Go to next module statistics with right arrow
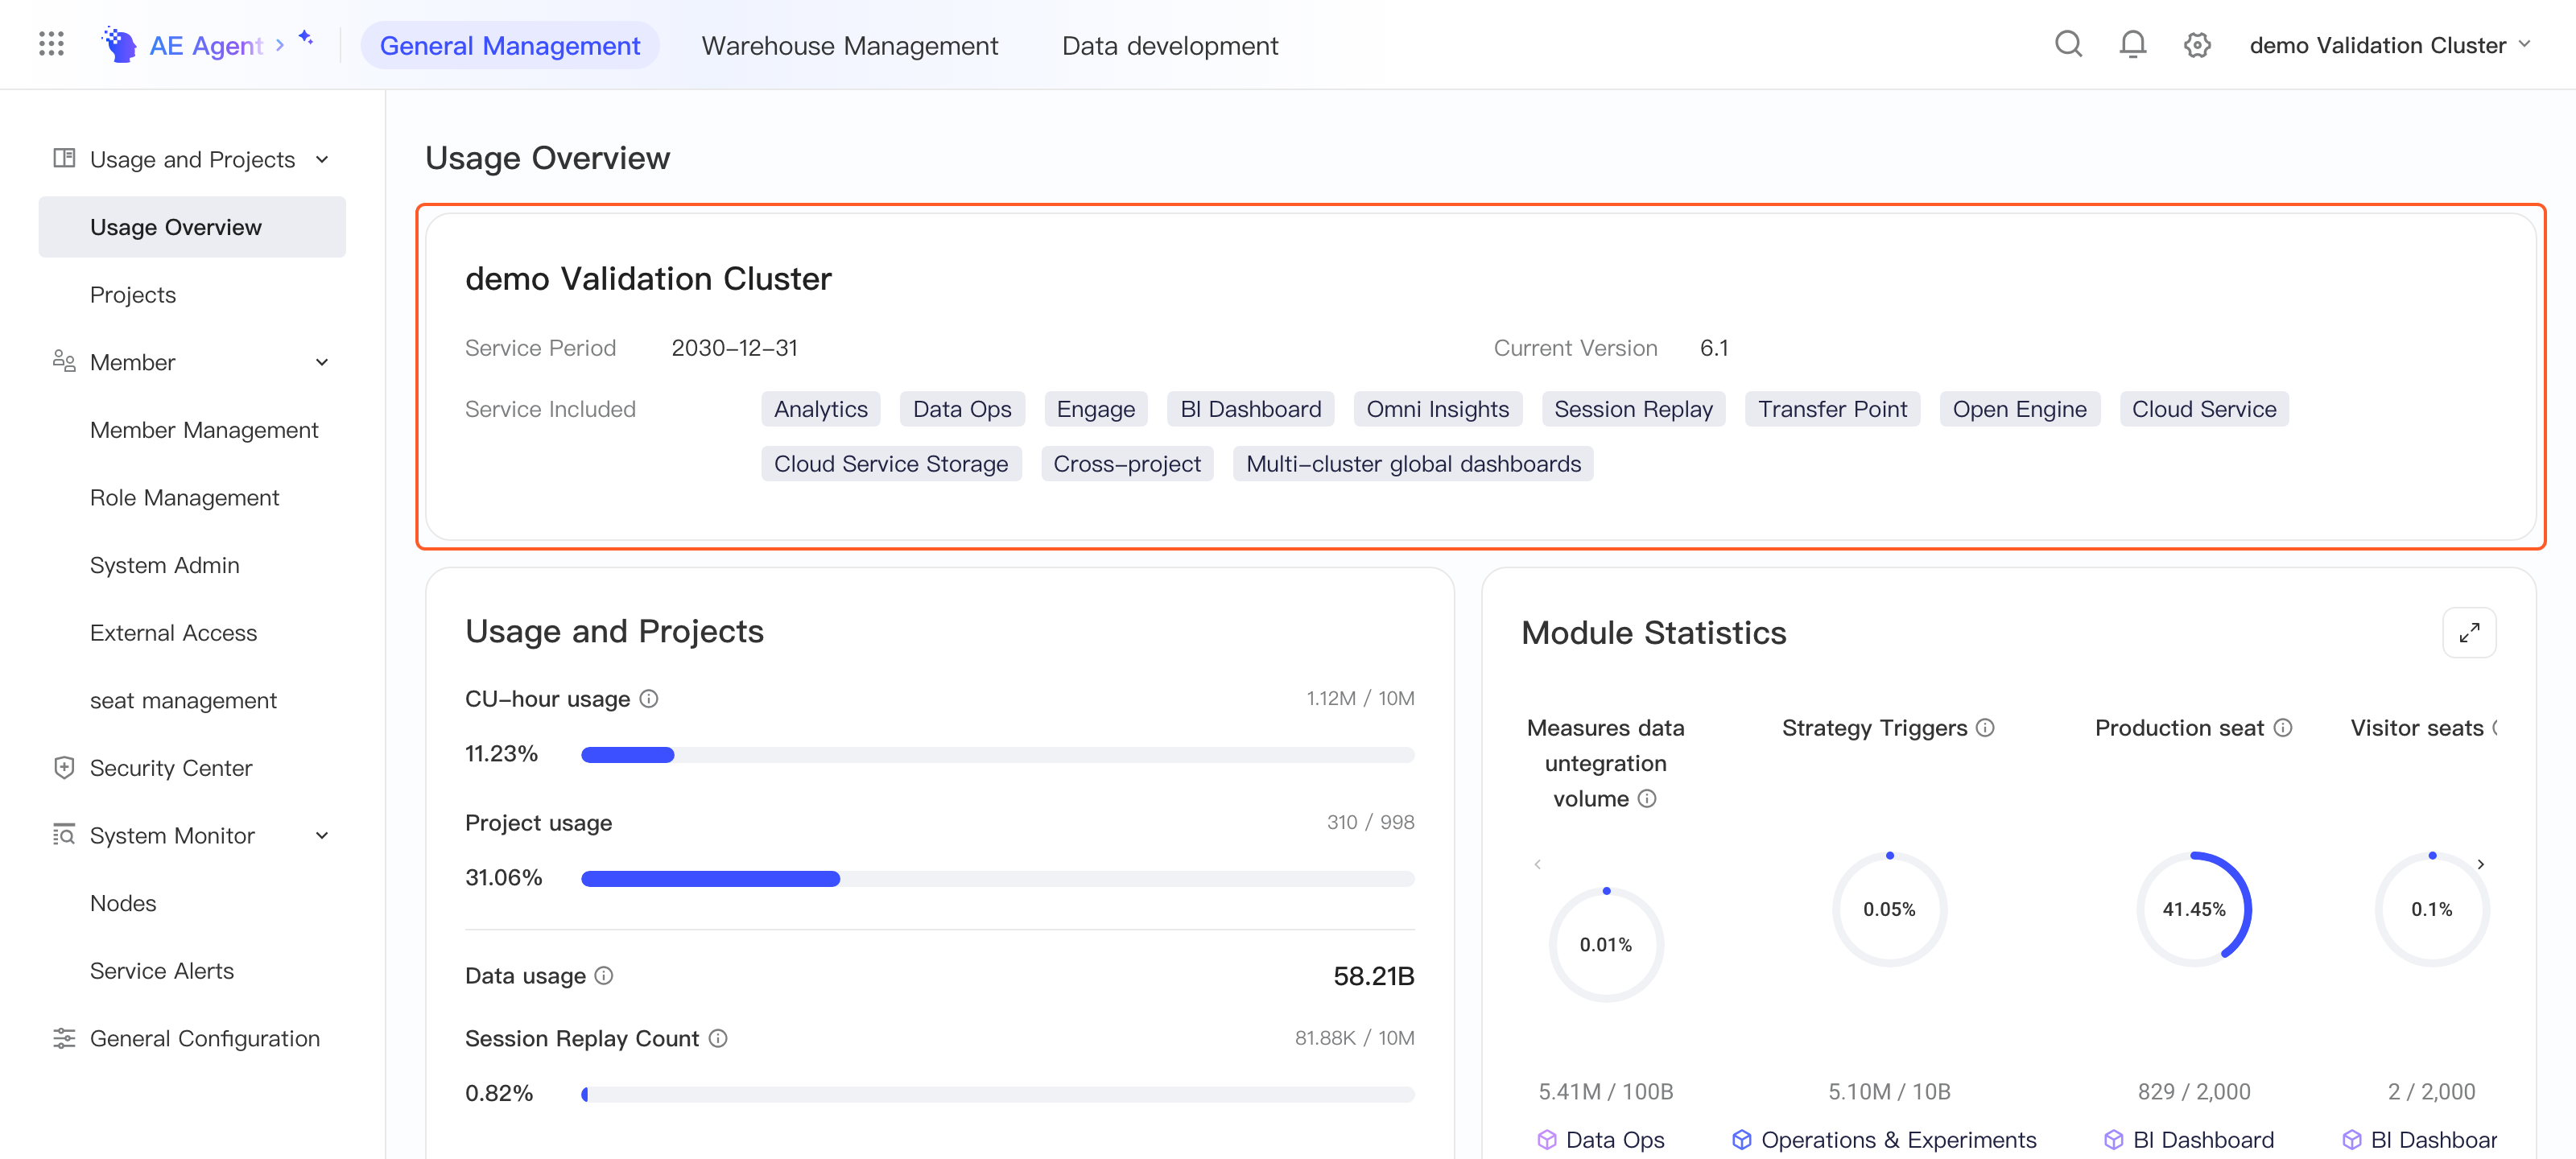 [2481, 864]
